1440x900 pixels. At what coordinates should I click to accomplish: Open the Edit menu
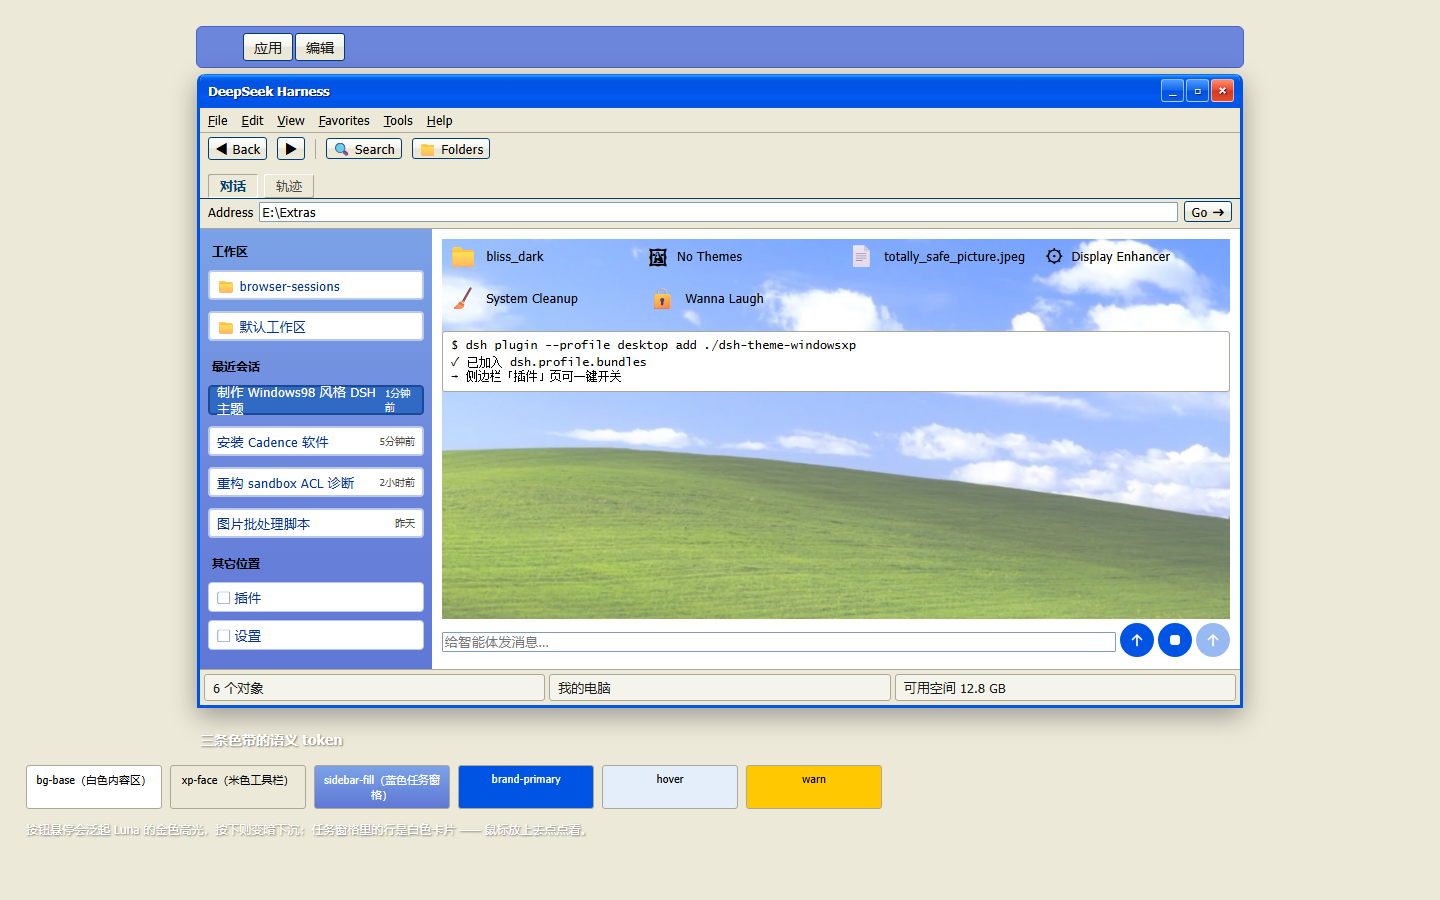[x=252, y=121]
